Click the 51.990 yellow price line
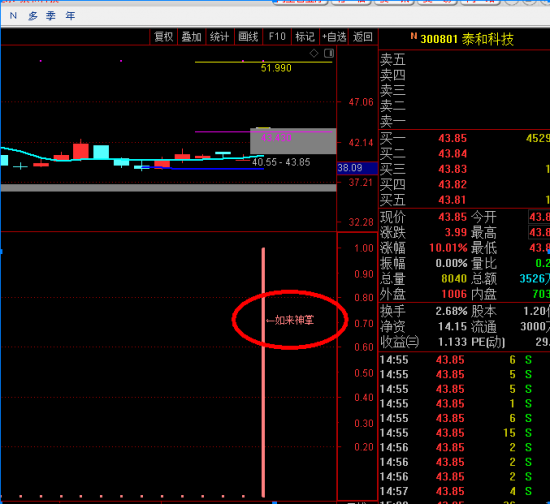The height and width of the screenshot is (504, 550). tap(263, 62)
